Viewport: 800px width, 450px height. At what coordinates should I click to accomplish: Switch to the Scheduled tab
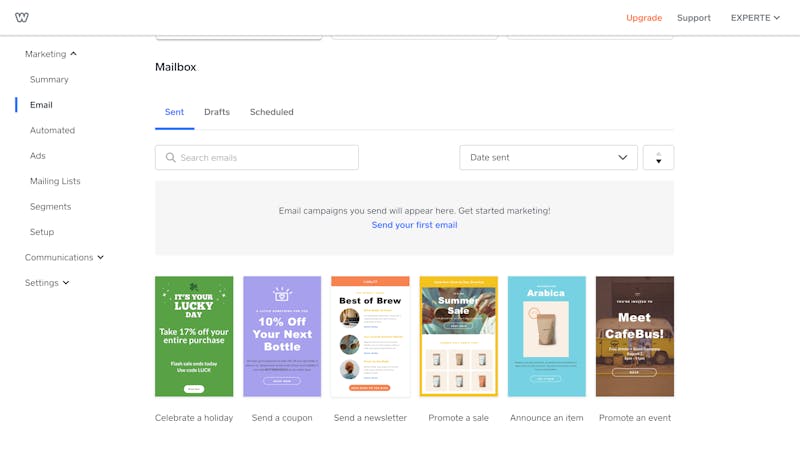coord(271,112)
